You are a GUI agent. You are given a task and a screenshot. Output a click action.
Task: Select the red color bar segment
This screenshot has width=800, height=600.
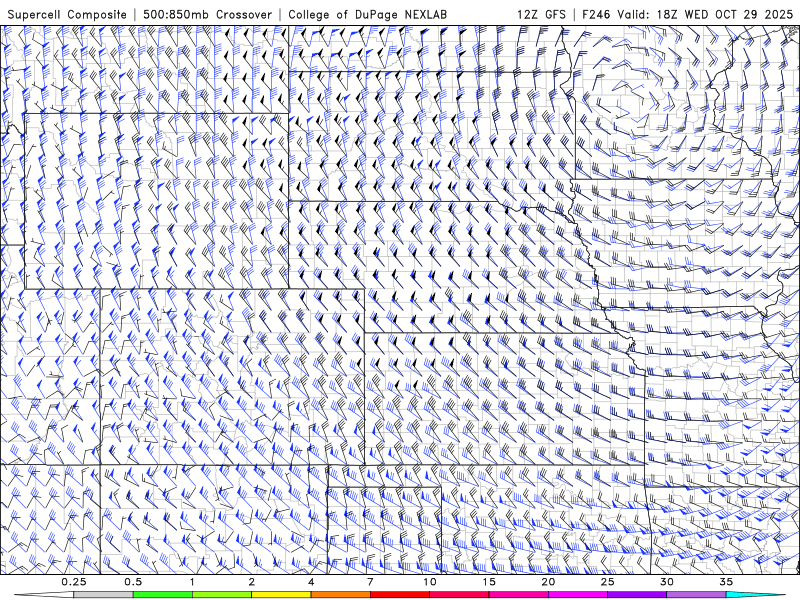pos(399,595)
